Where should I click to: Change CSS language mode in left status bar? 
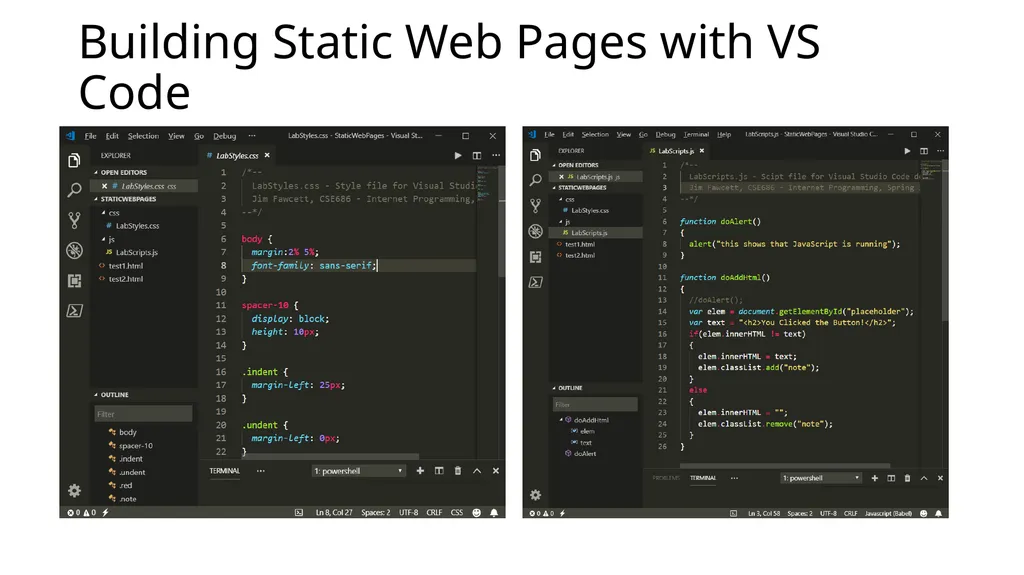pyautogui.click(x=457, y=513)
